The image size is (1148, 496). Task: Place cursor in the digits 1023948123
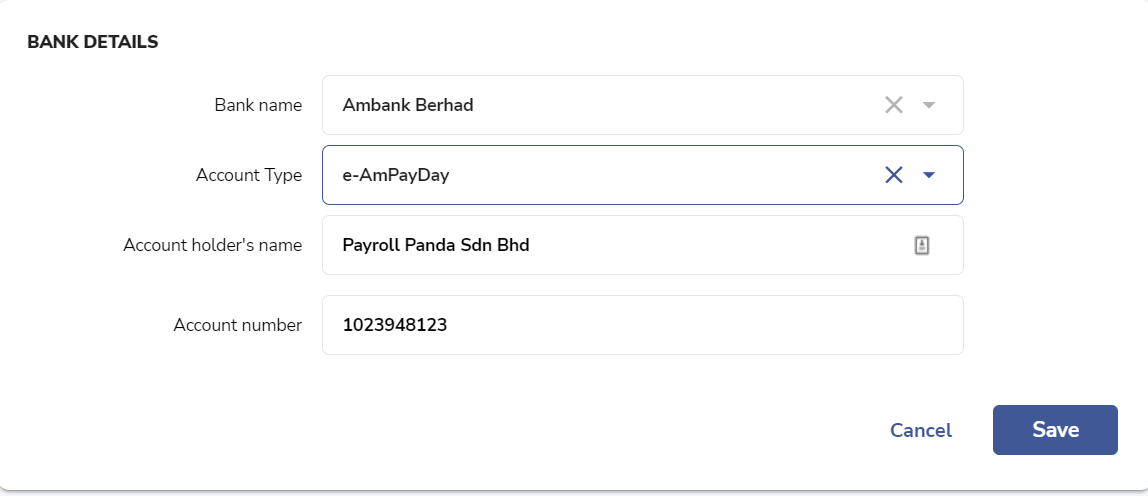[x=395, y=325]
